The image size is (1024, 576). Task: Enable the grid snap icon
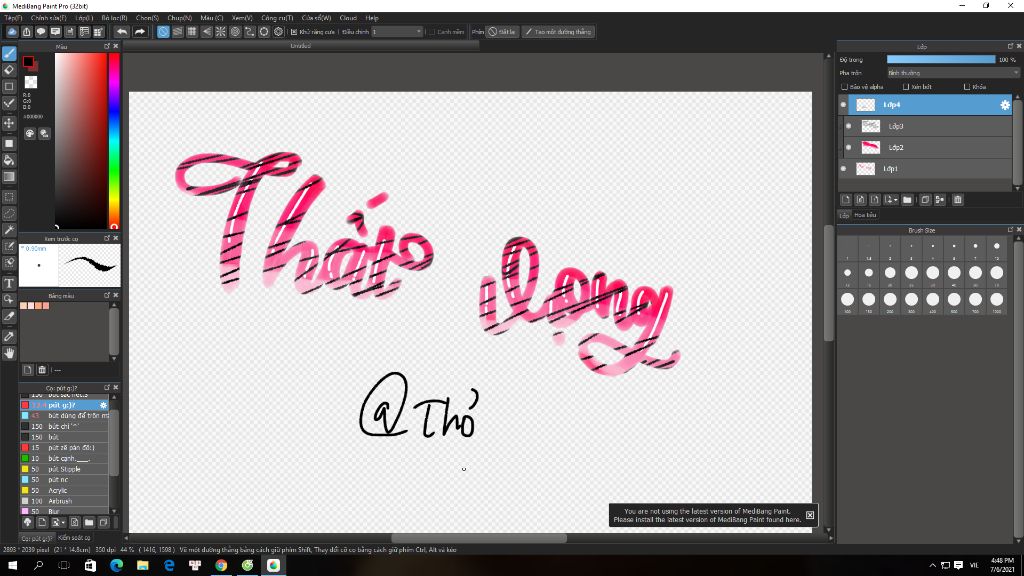pos(192,31)
